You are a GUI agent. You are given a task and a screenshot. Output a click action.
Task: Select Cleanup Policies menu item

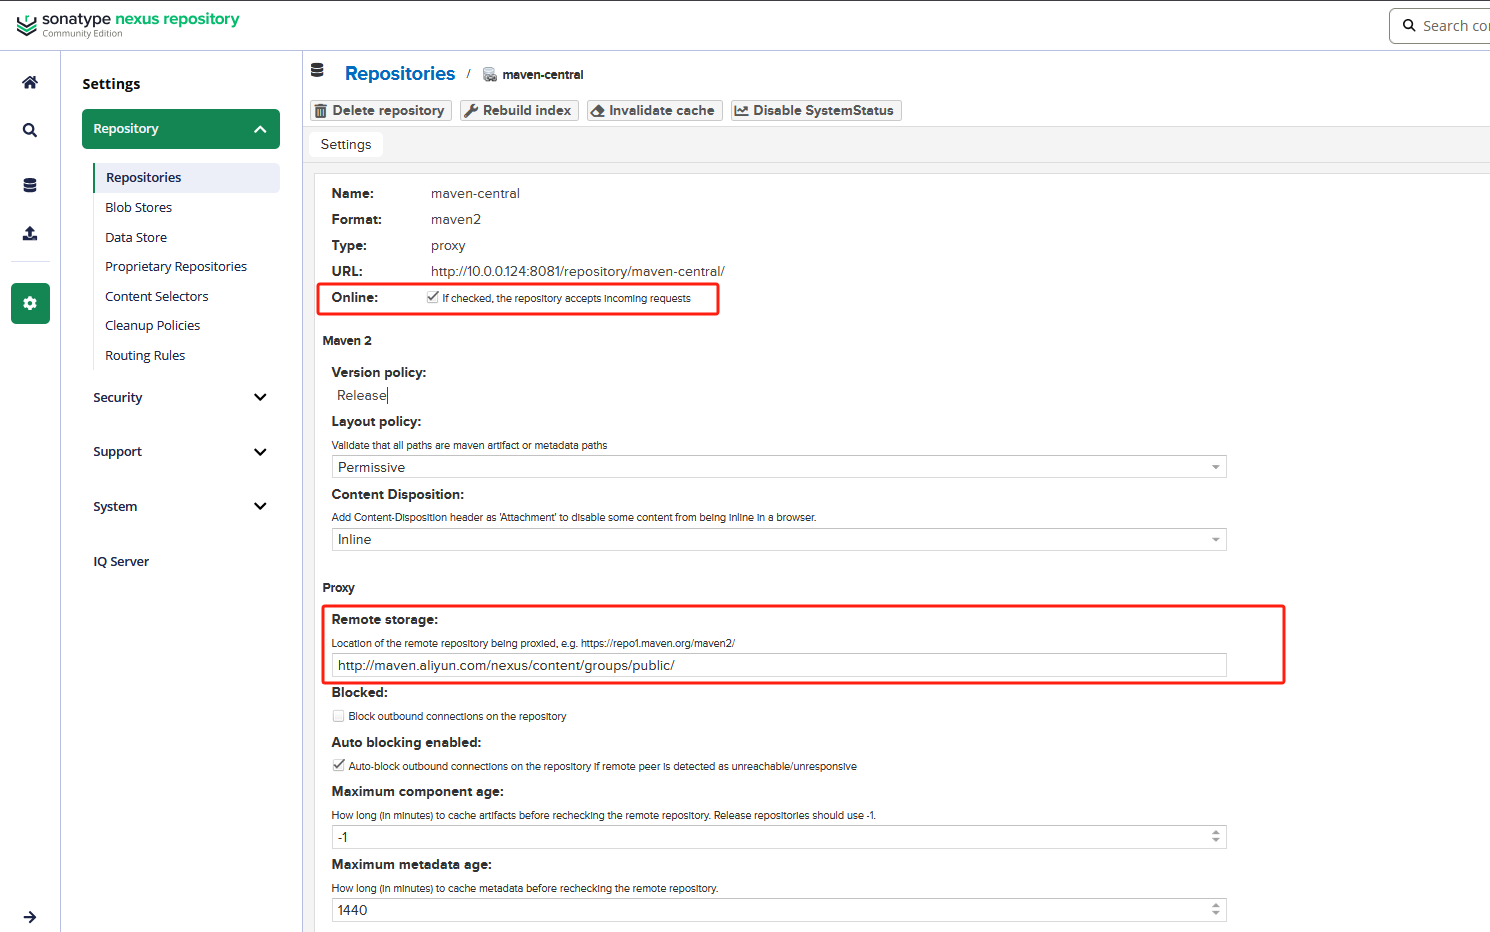tap(153, 326)
